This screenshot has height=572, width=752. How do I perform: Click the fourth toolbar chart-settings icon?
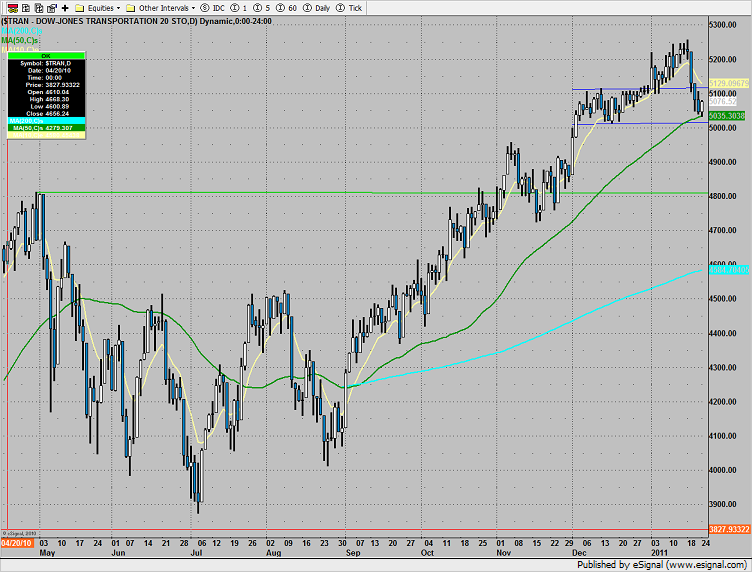50,6
